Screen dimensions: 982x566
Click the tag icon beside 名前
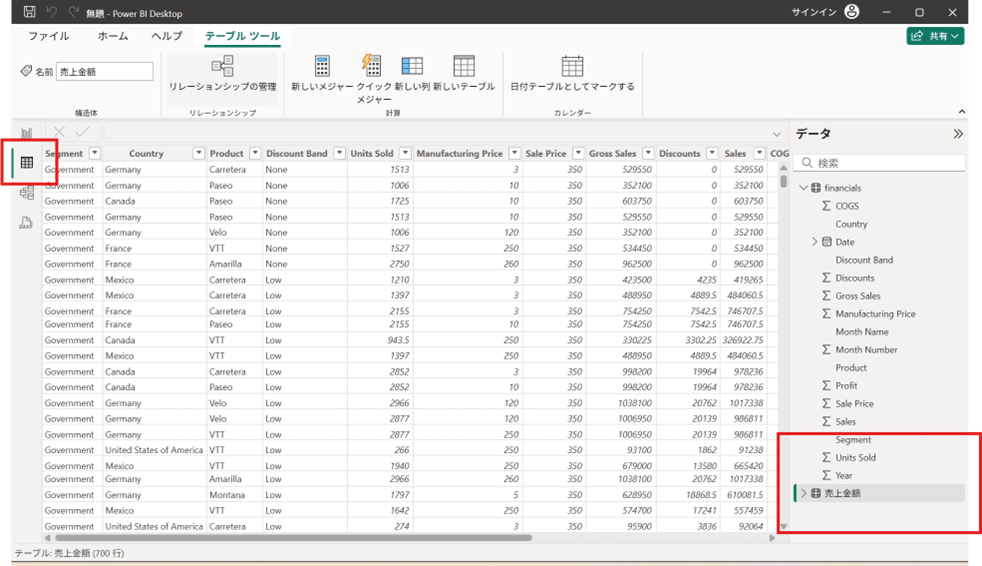pyautogui.click(x=26, y=71)
